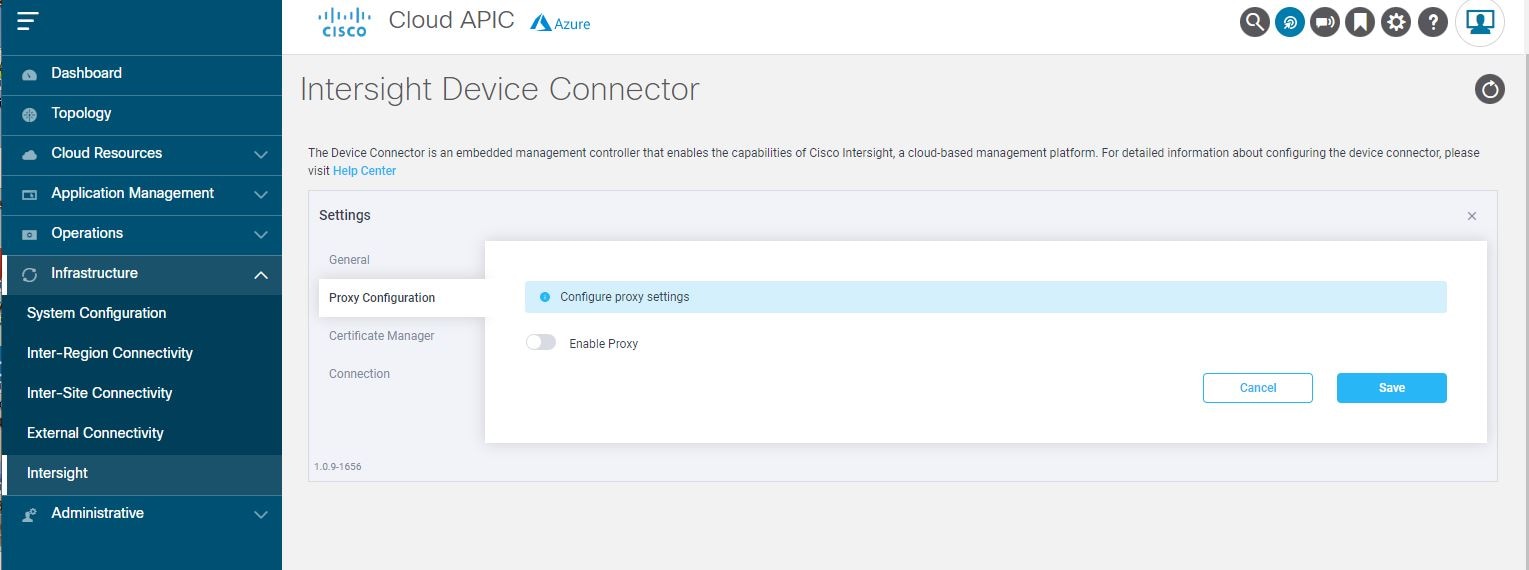1529x570 pixels.
Task: Click the Administrative user-wrench icon
Action: (x=29, y=514)
